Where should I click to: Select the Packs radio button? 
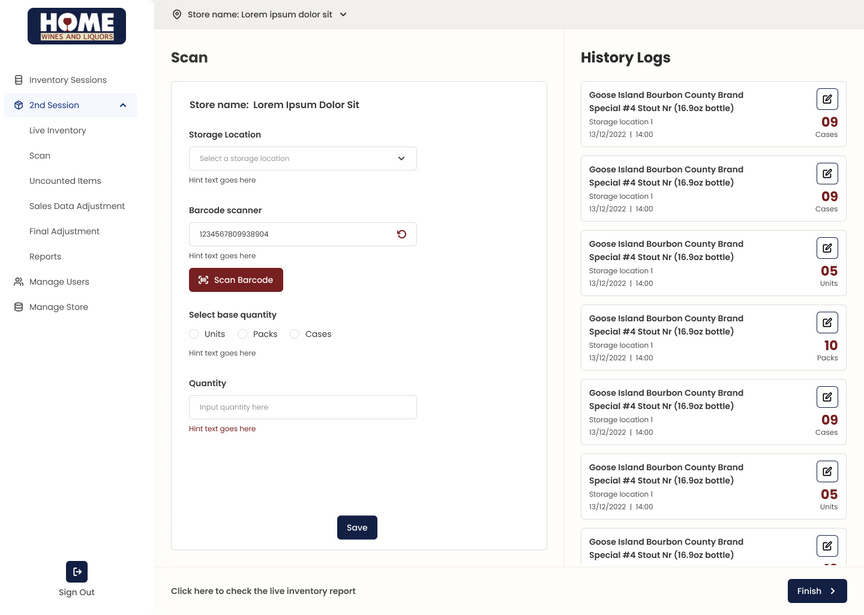(242, 334)
